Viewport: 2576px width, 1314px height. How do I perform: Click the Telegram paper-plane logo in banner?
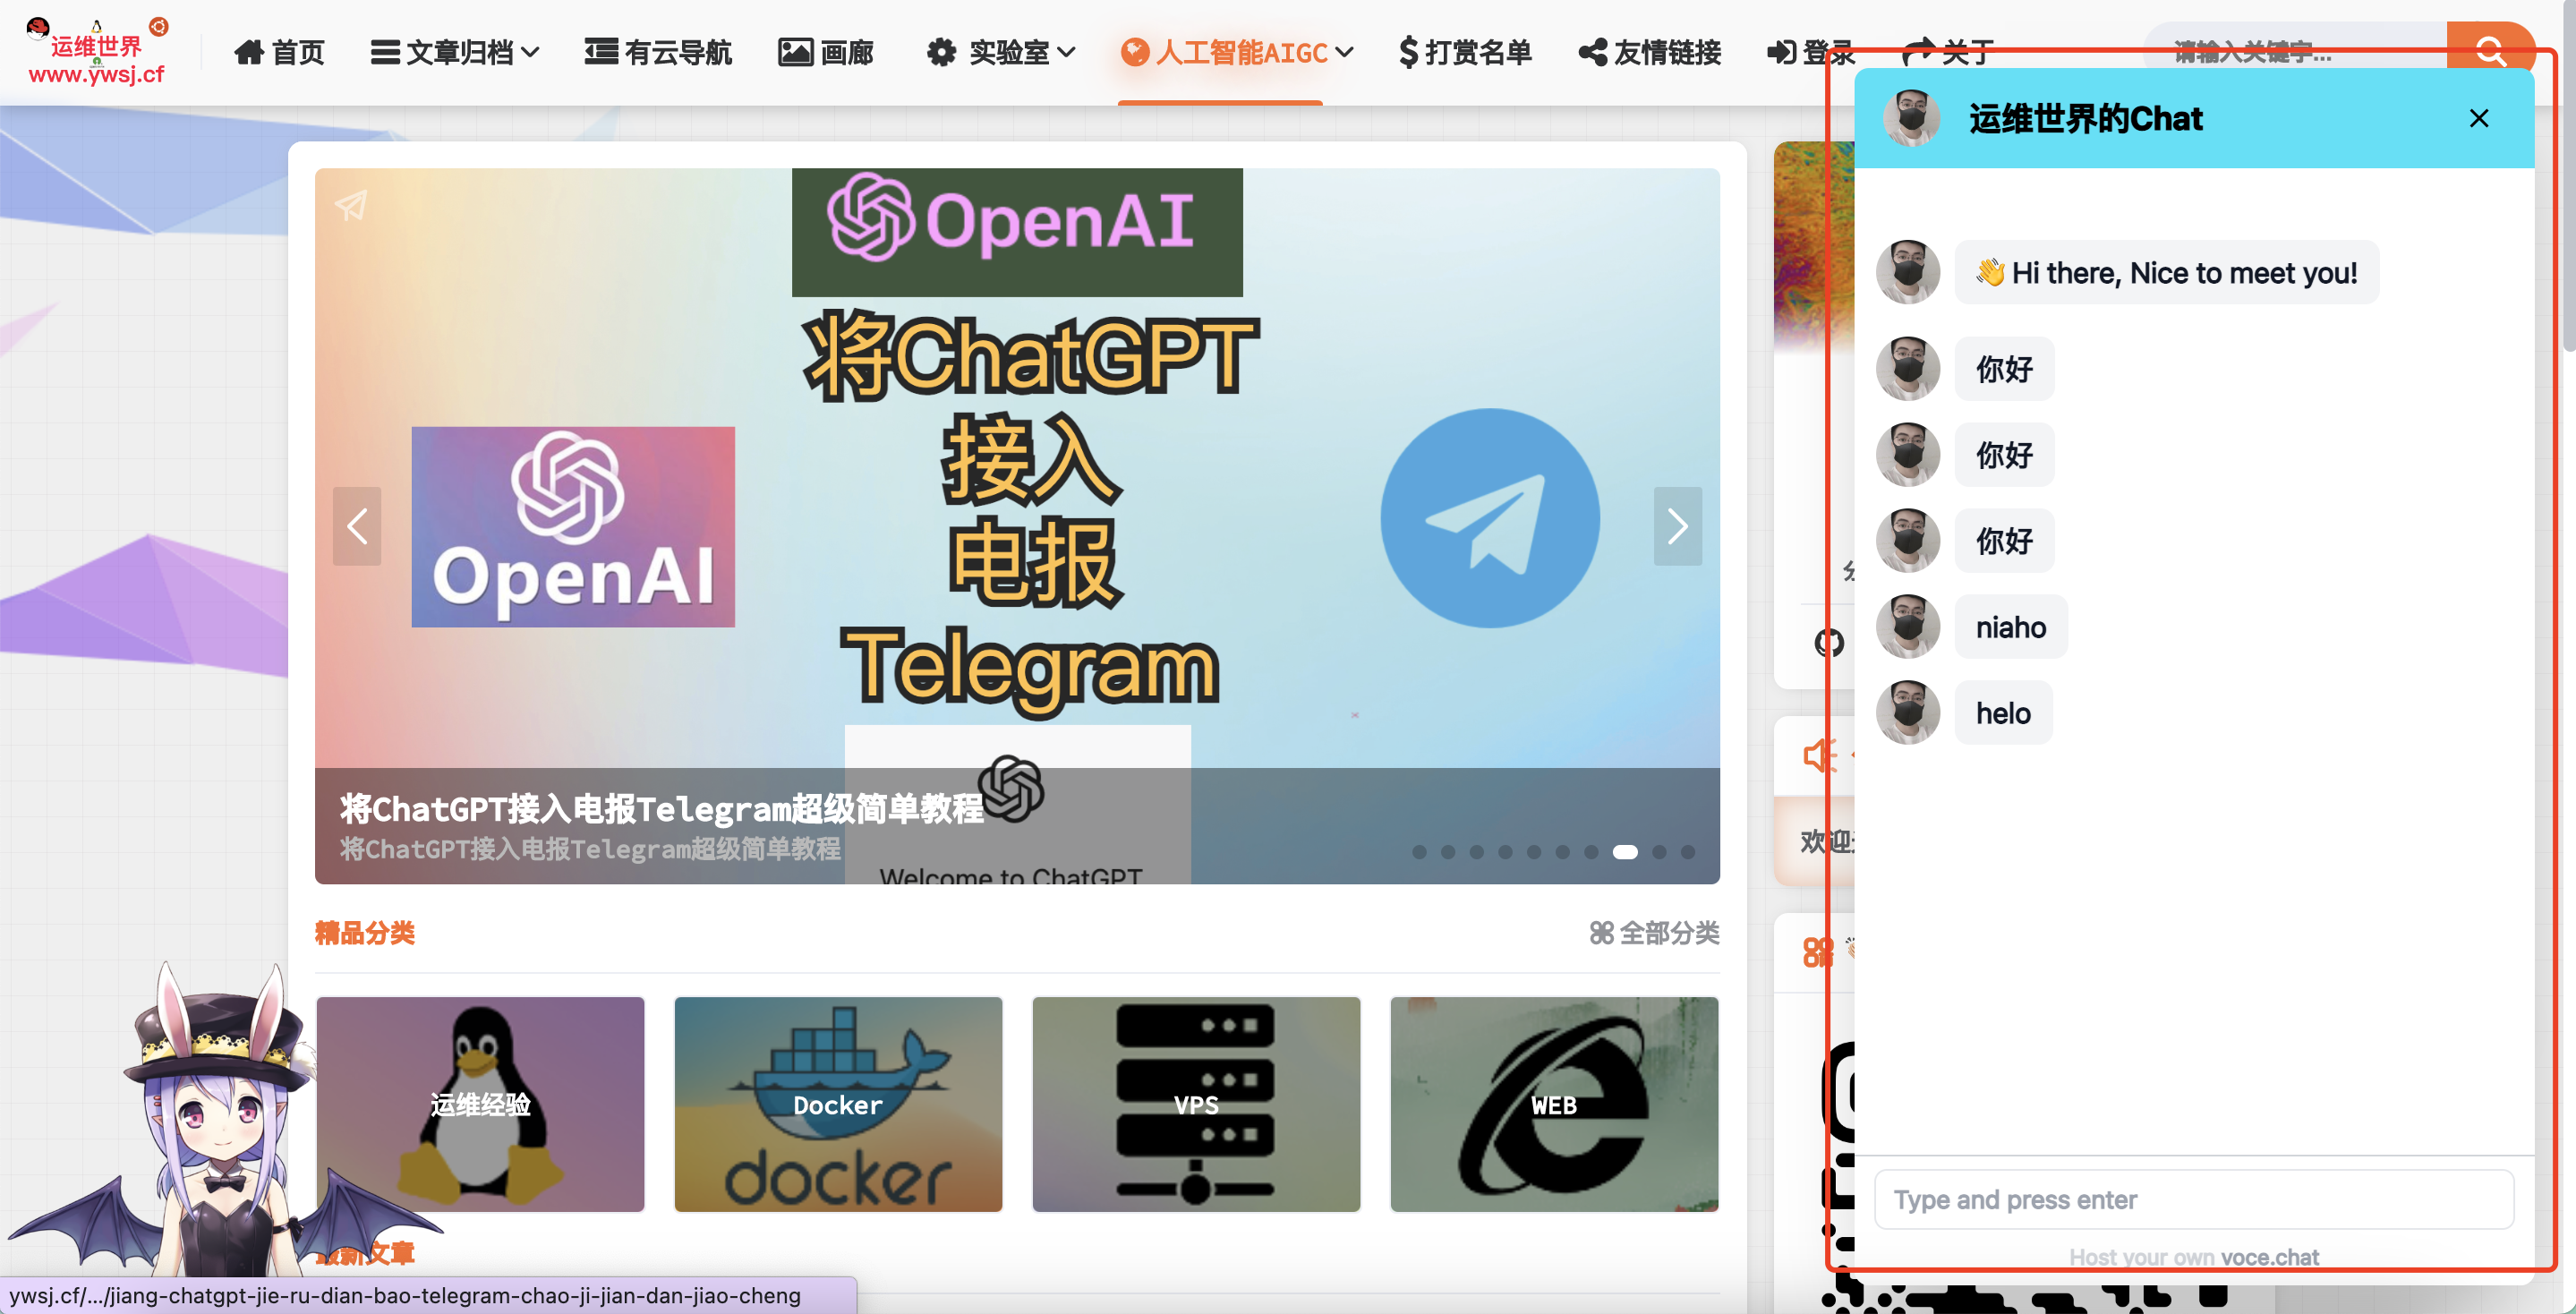(x=1489, y=518)
